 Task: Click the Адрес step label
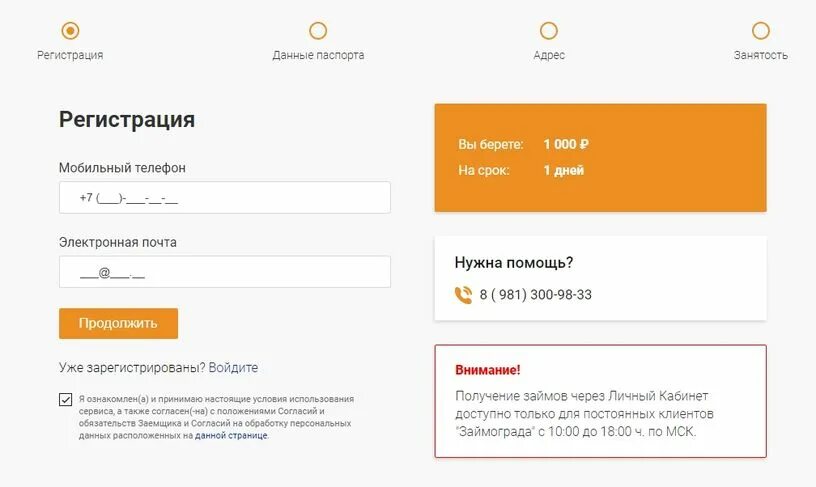coord(549,55)
